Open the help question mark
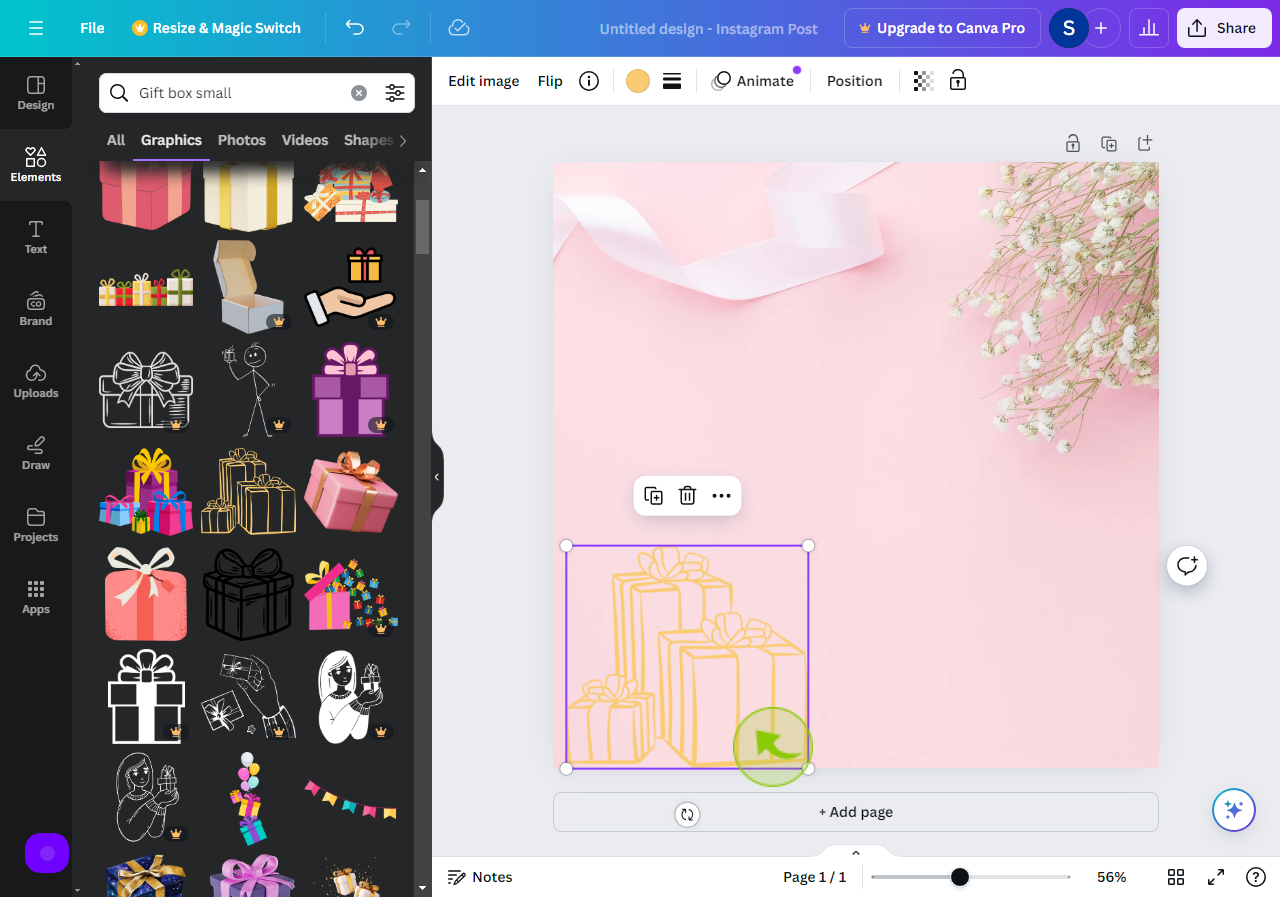 click(x=1256, y=877)
